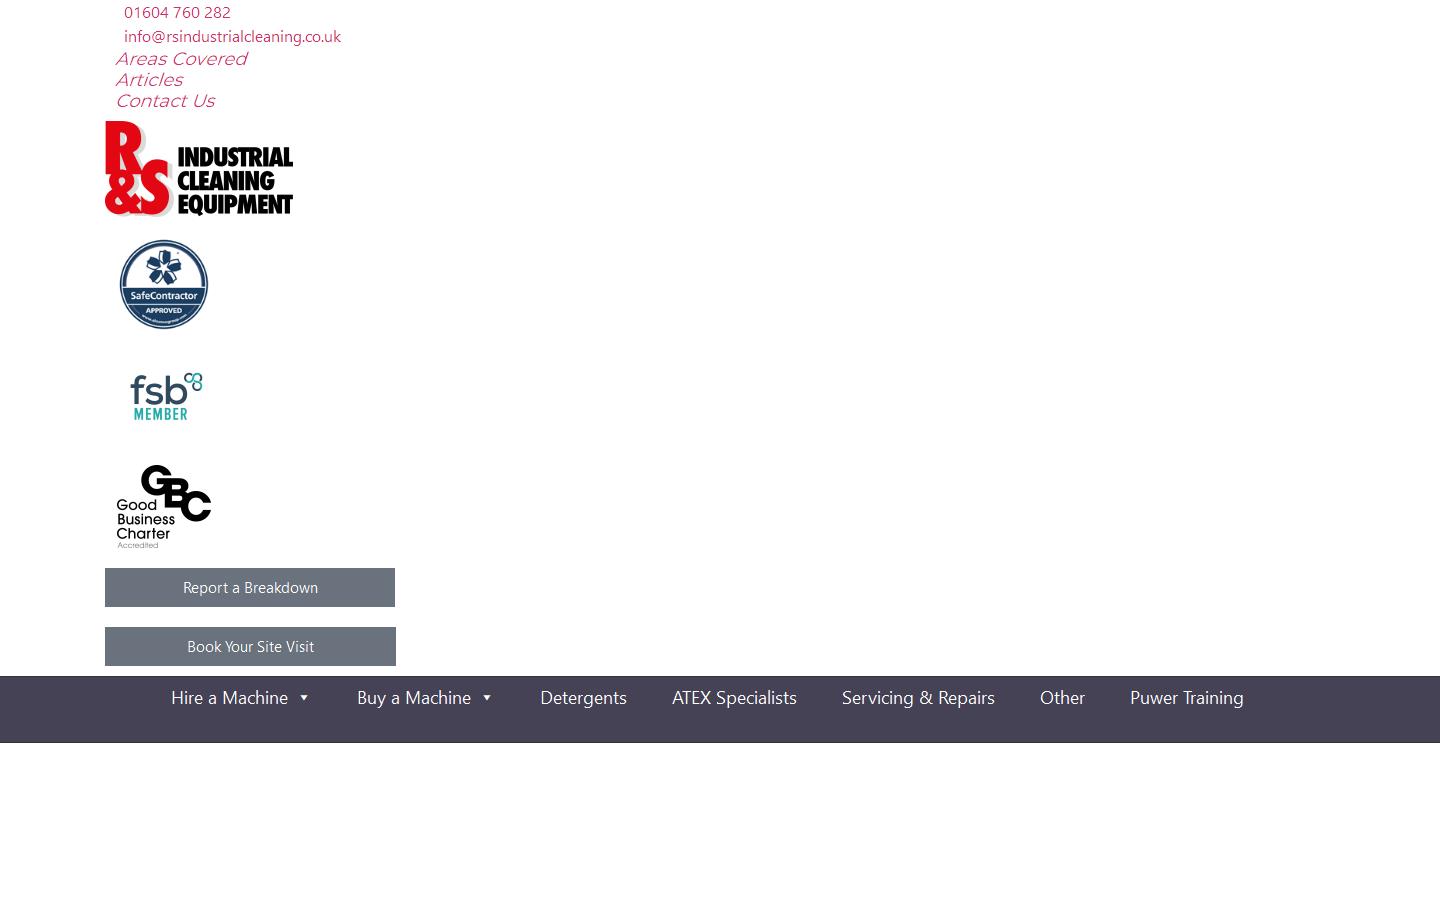Select Servicing & Repairs in the menu

point(918,698)
